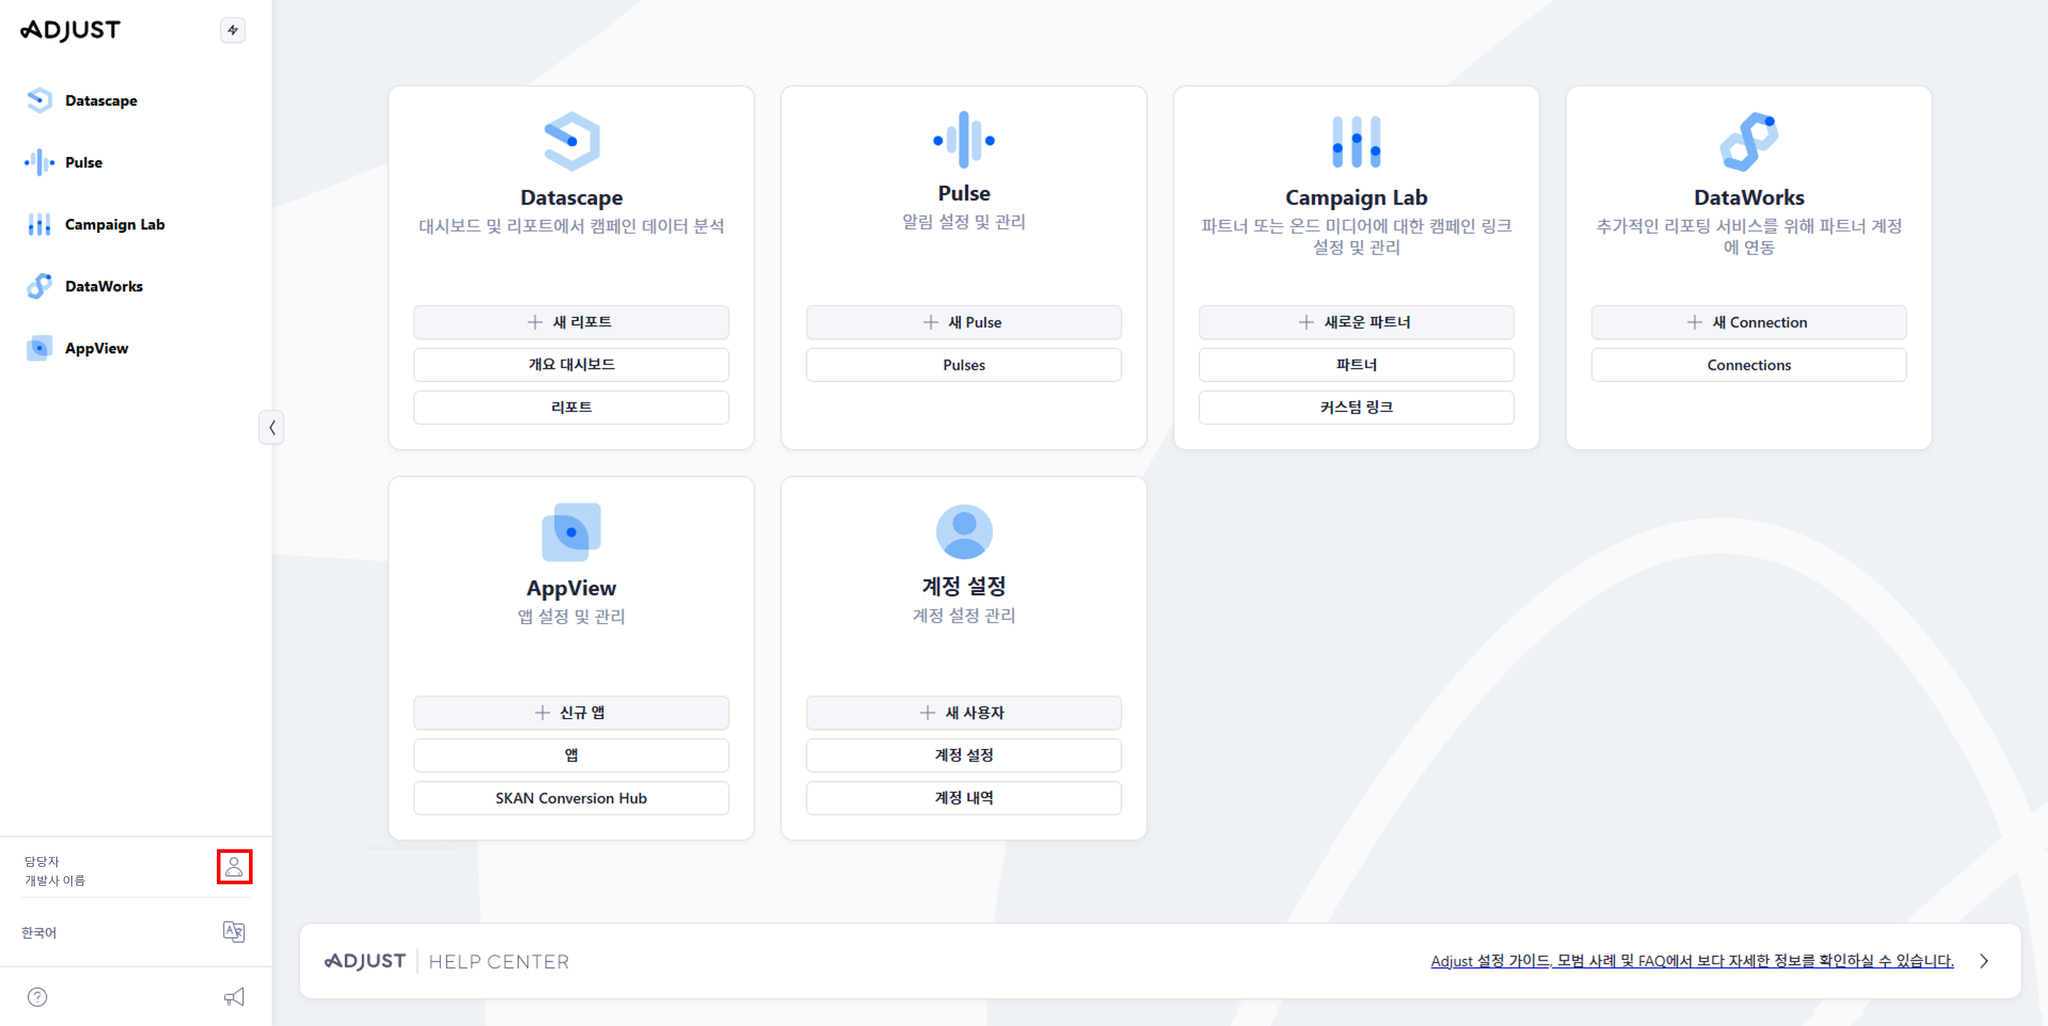Click the AppView icon in the sidebar
2048x1026 pixels.
point(39,348)
